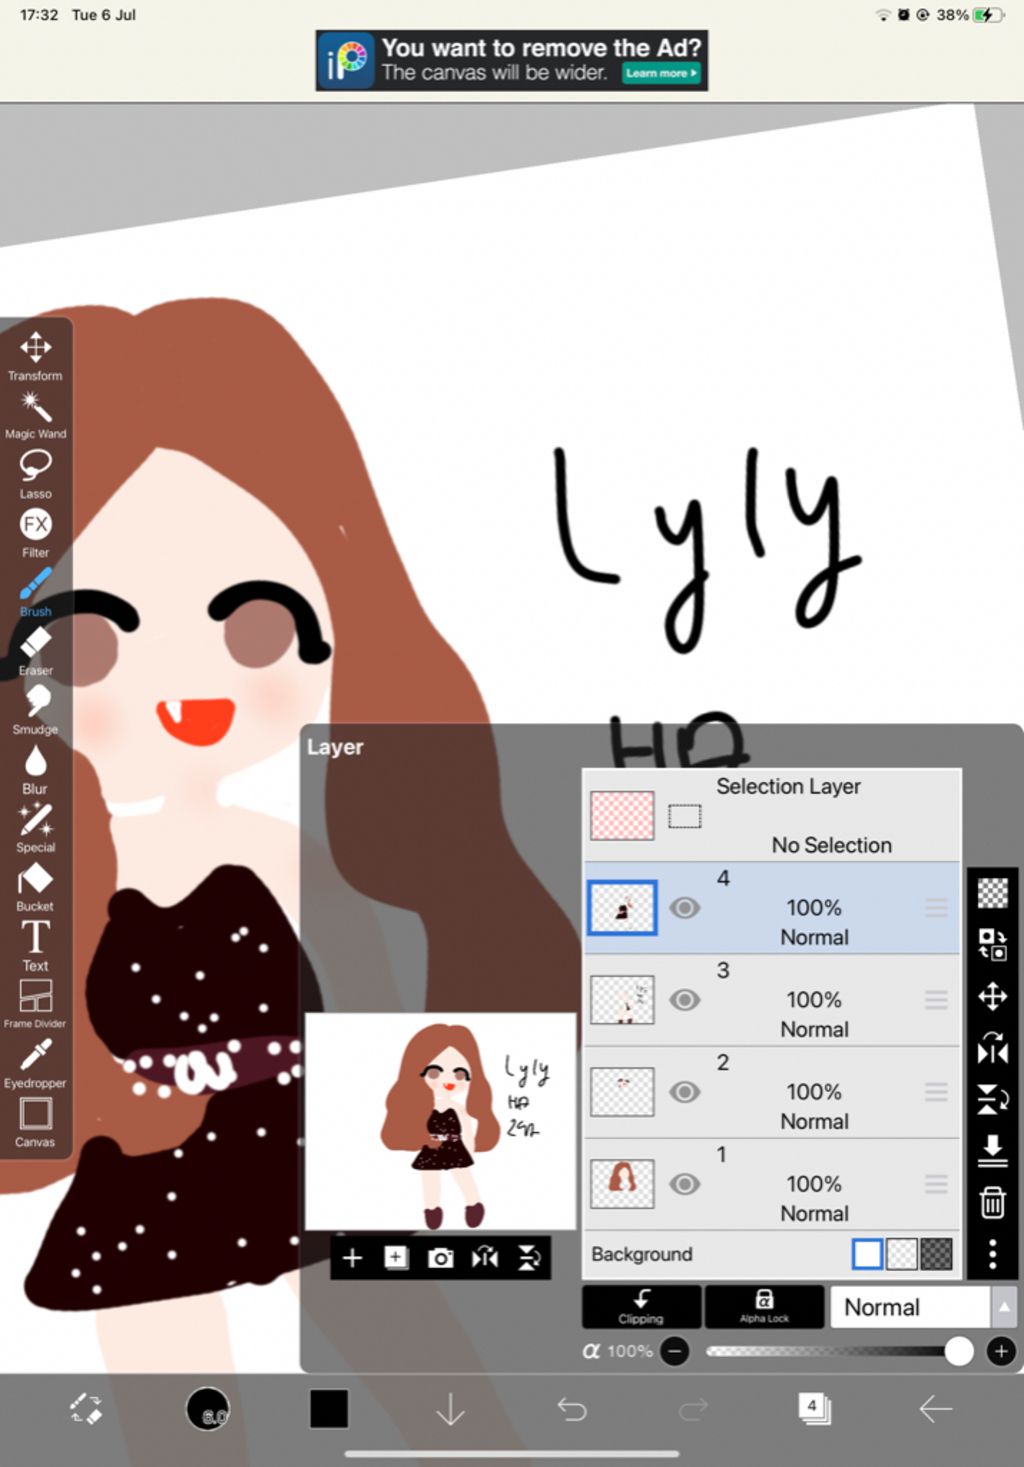Select the Blur tool
Image resolution: width=1024 pixels, height=1467 pixels.
point(35,769)
